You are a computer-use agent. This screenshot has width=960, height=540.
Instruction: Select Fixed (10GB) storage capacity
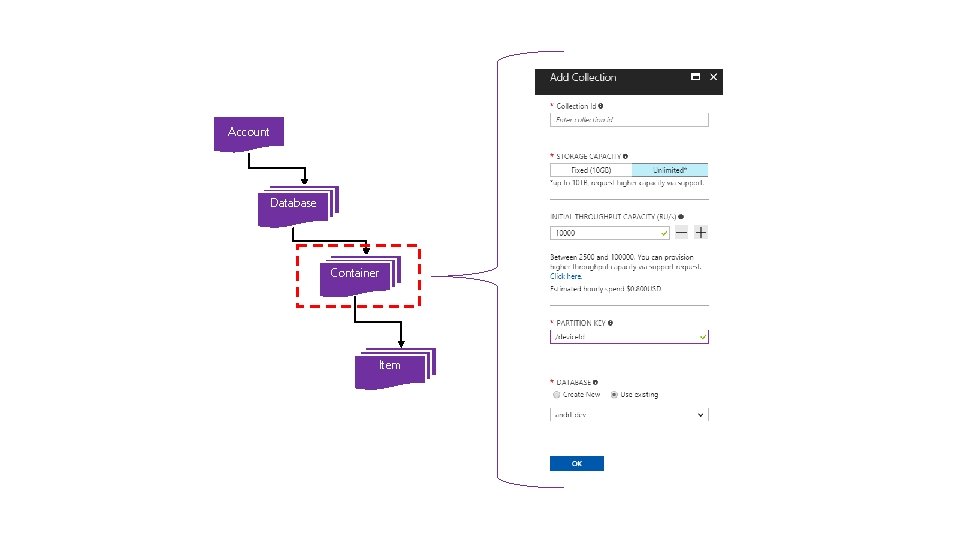[x=591, y=170]
